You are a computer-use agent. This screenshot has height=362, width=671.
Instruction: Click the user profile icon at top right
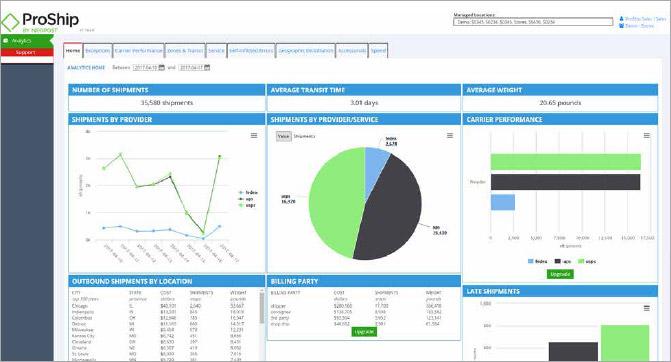tap(621, 19)
